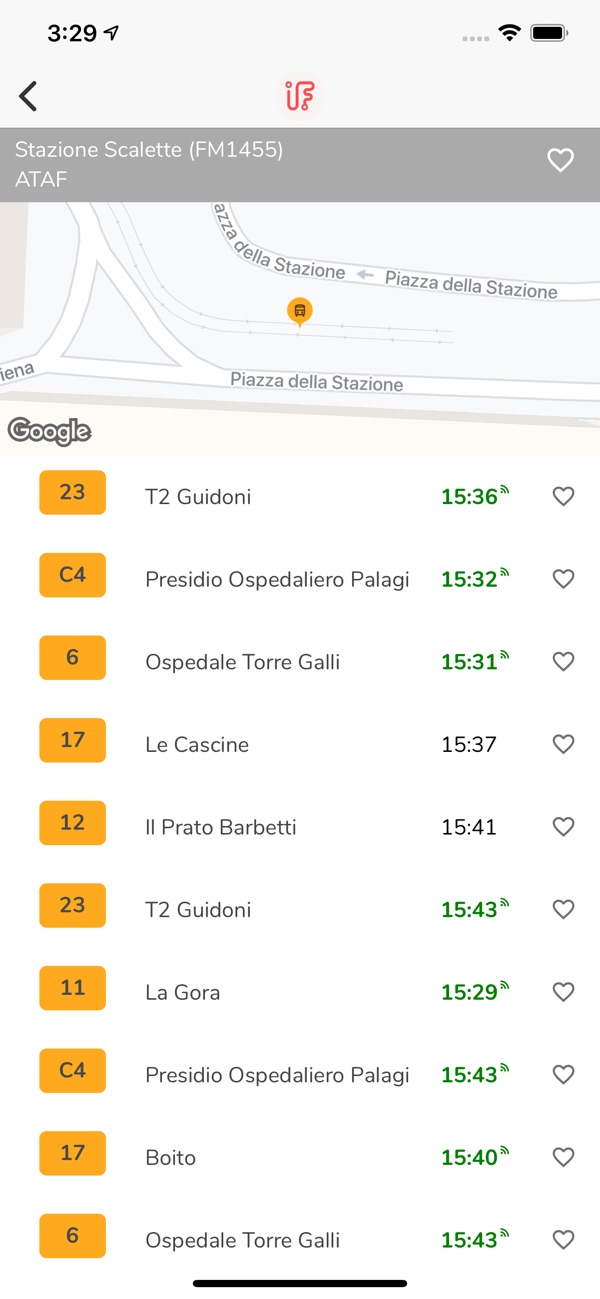Screen dimensions: 600x1299
Task: Tap the back arrow icon
Action: point(28,96)
